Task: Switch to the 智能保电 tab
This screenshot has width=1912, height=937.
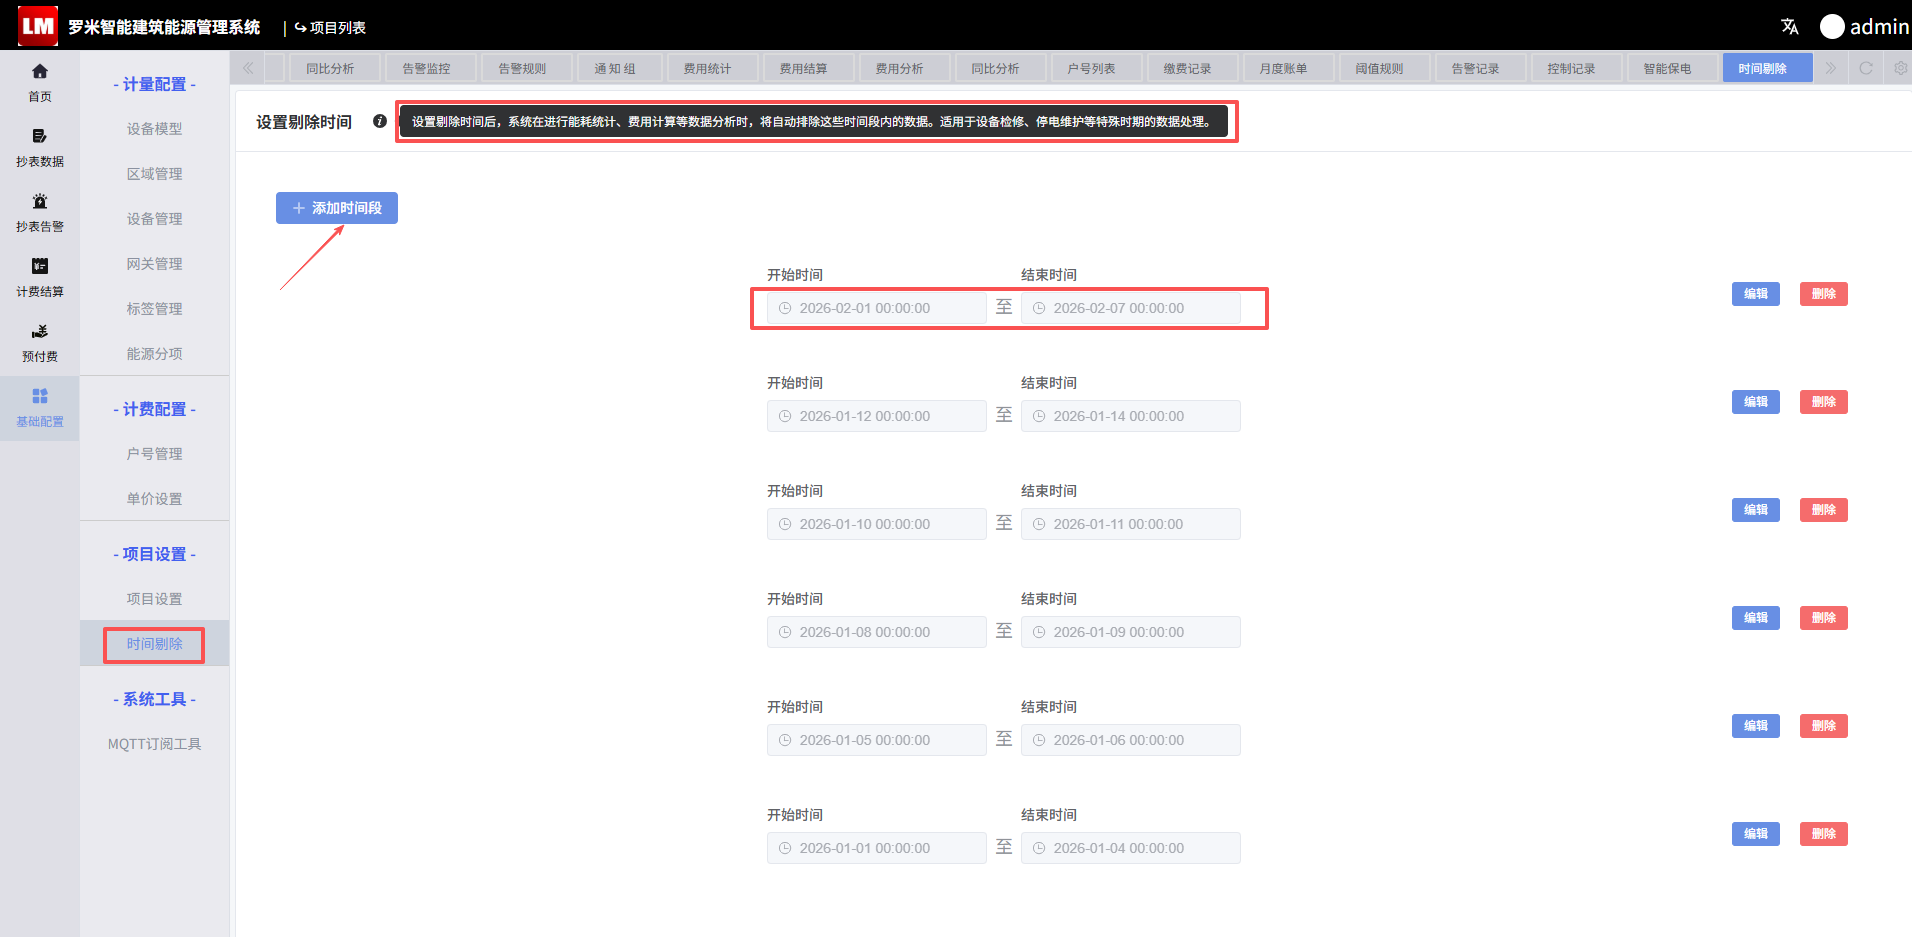Action: (x=1667, y=68)
